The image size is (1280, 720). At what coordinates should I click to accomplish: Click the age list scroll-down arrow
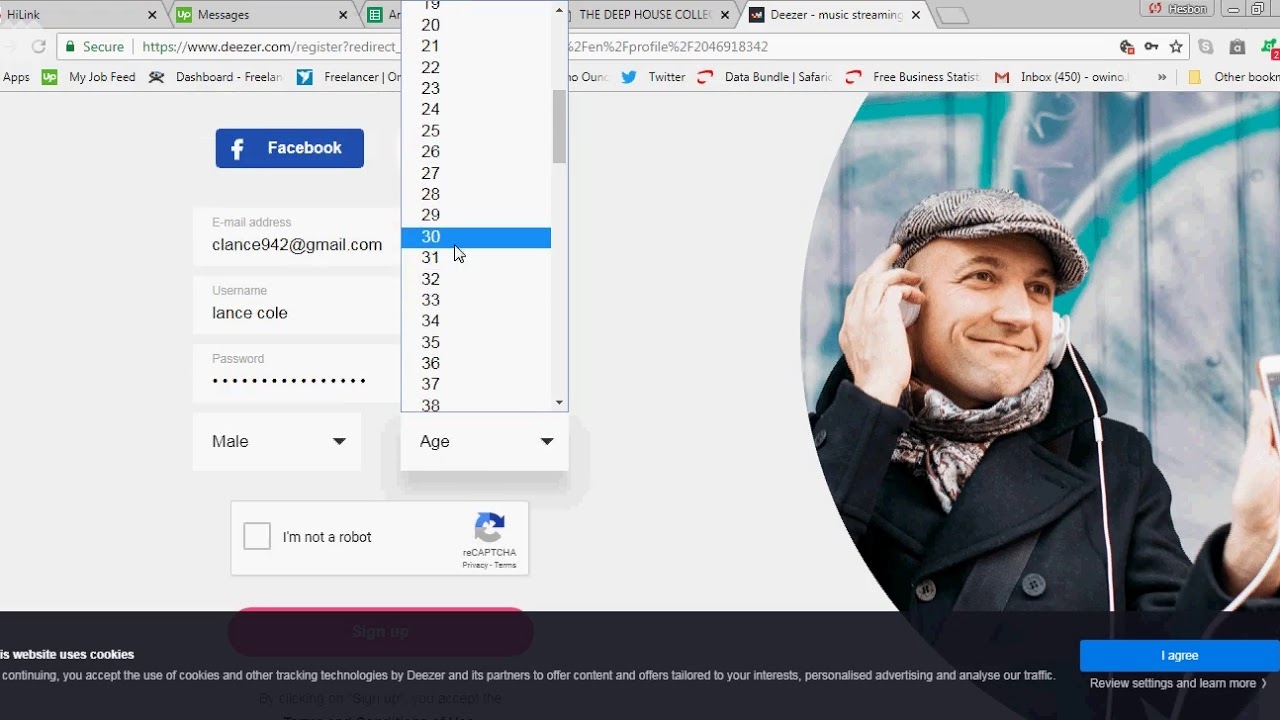tap(559, 403)
